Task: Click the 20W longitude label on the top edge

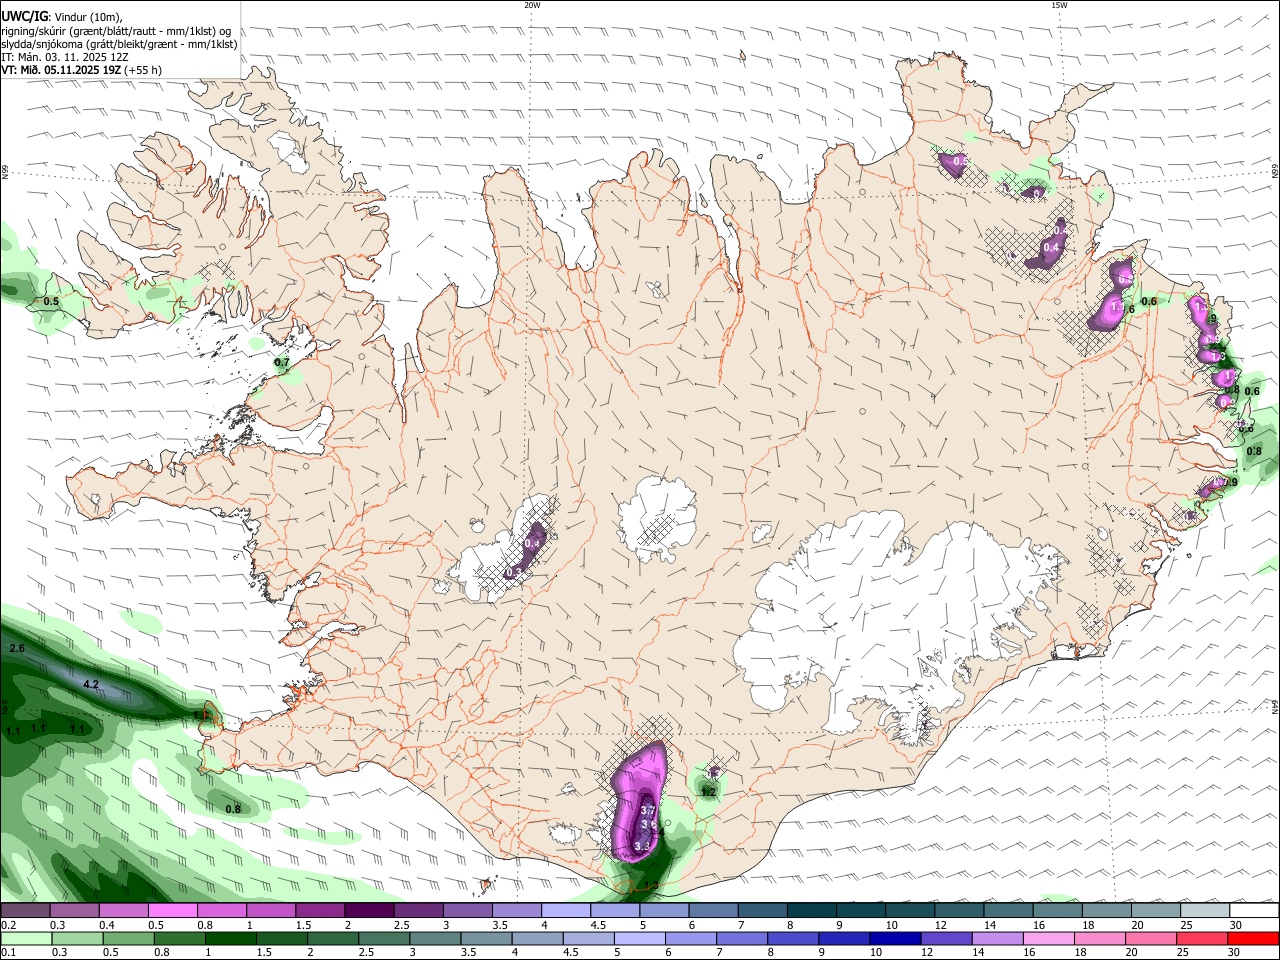Action: [x=532, y=5]
